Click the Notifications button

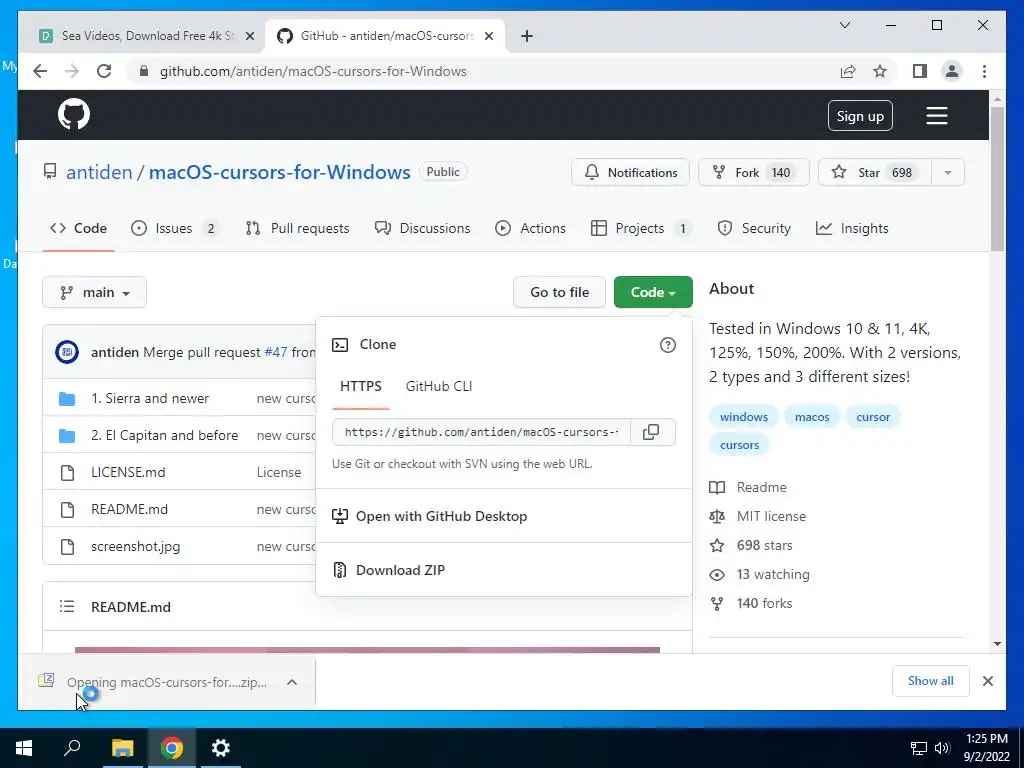click(x=630, y=172)
